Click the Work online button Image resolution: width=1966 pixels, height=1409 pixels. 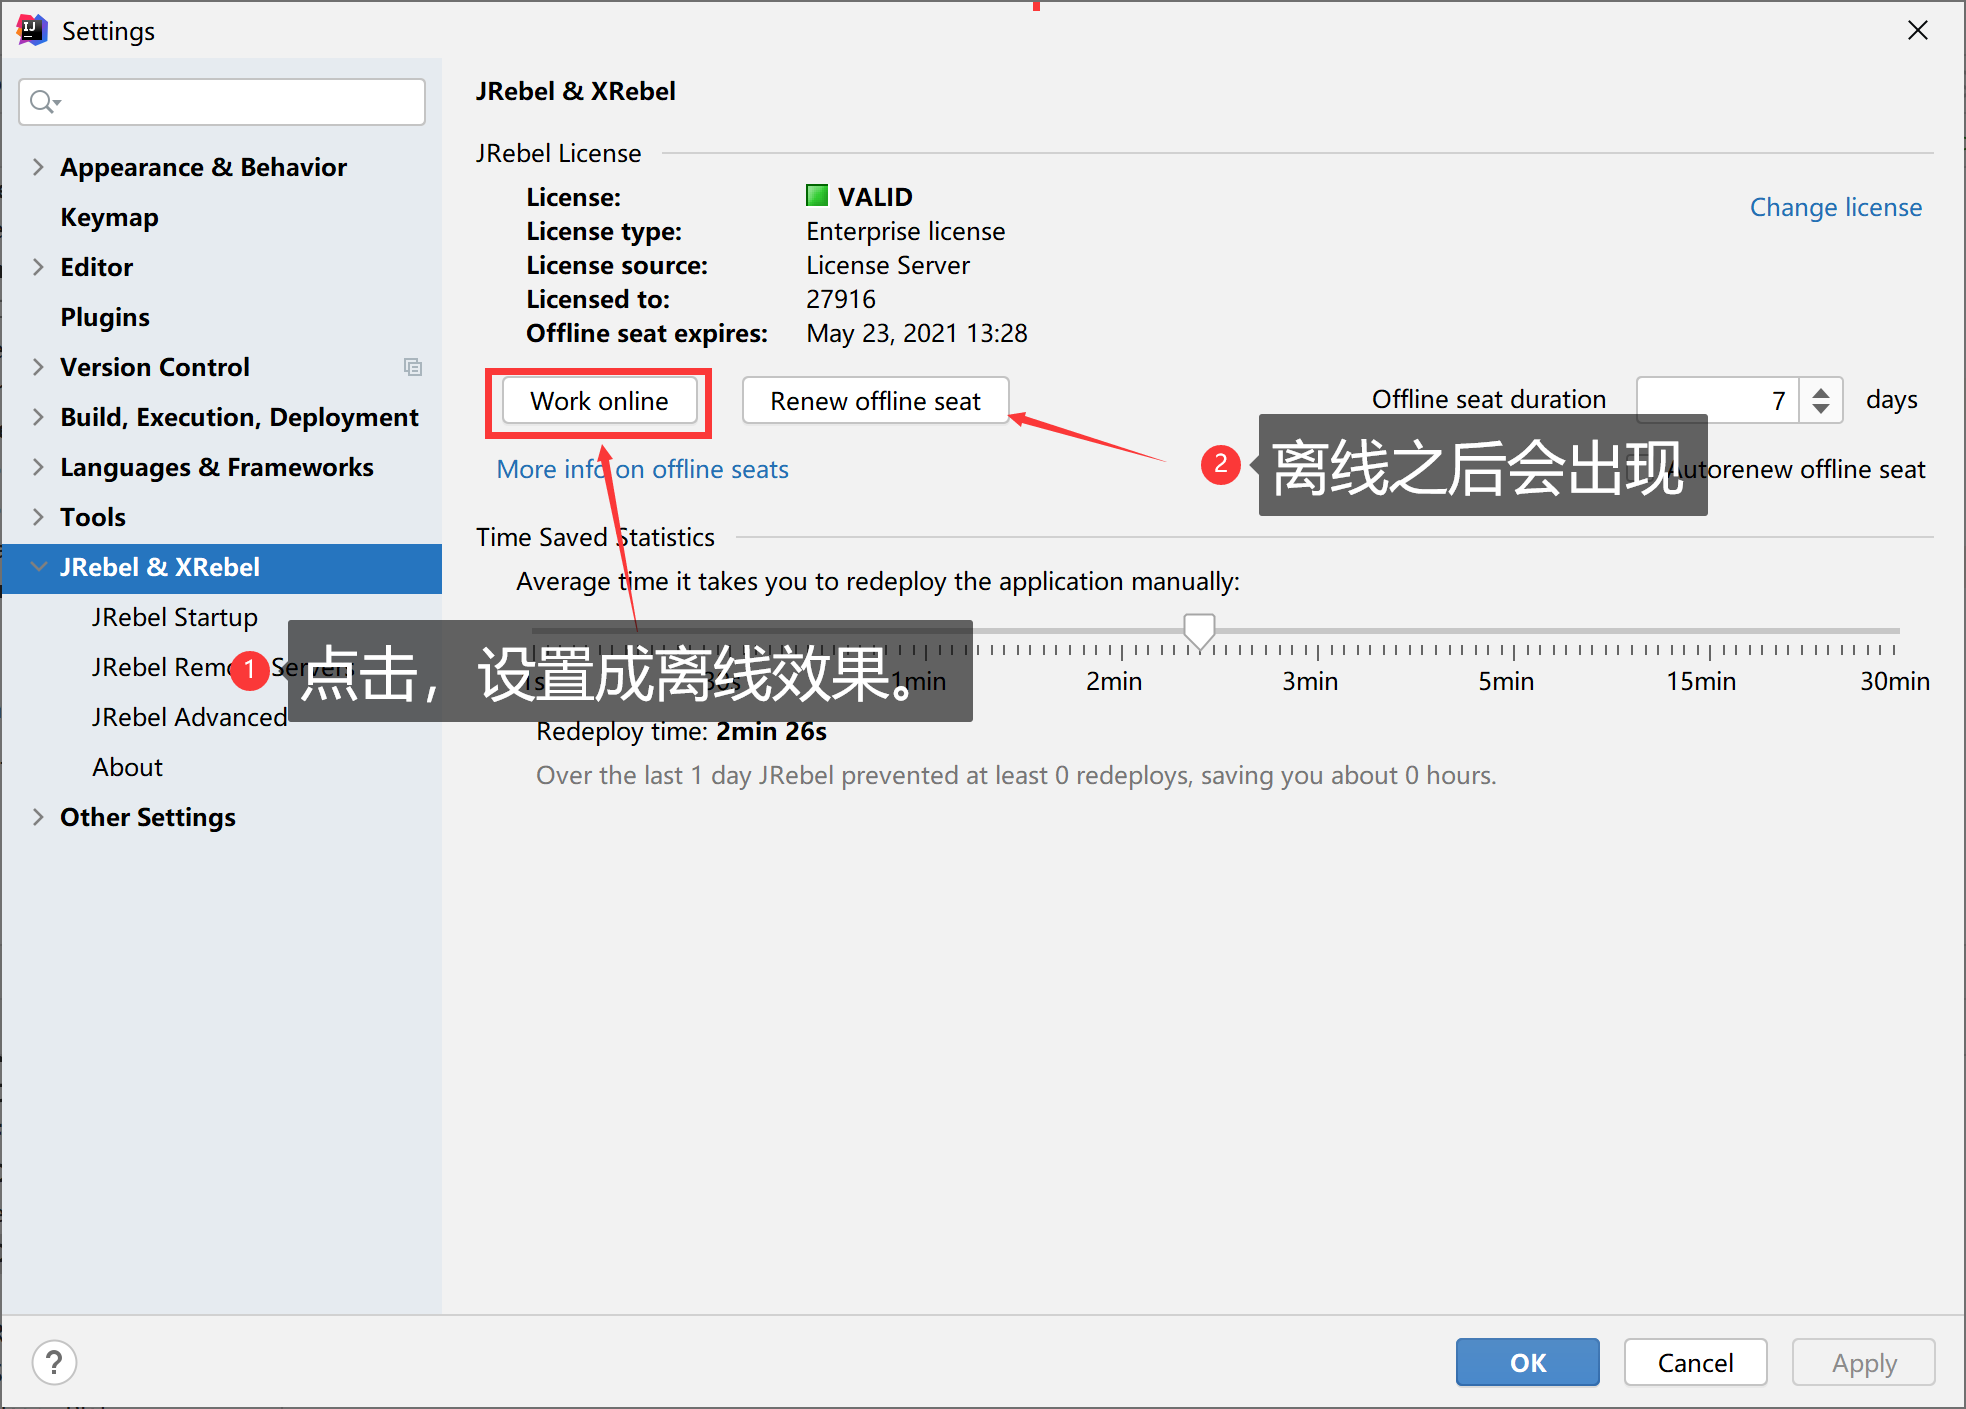coord(599,401)
